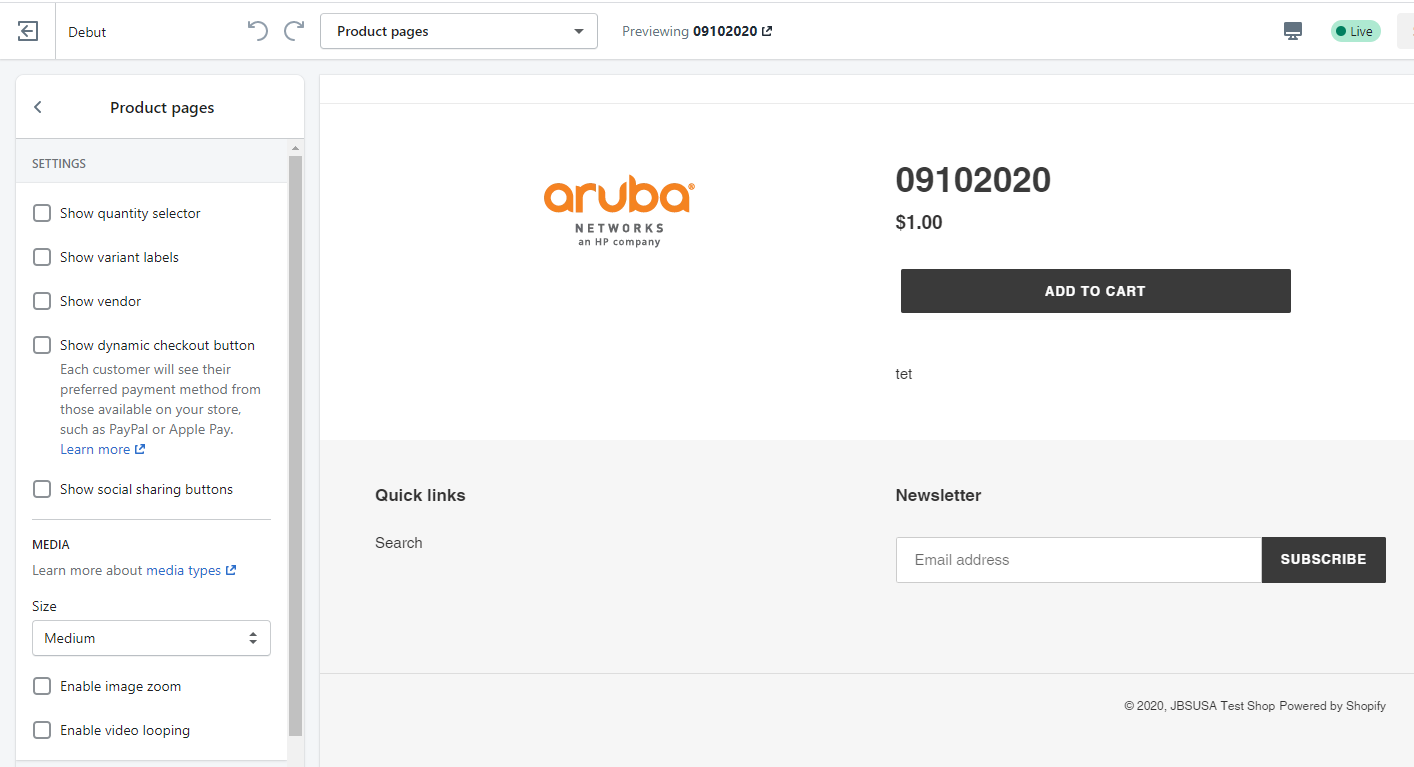Click the Quick links footer heading
This screenshot has height=767, width=1414.
coord(420,495)
